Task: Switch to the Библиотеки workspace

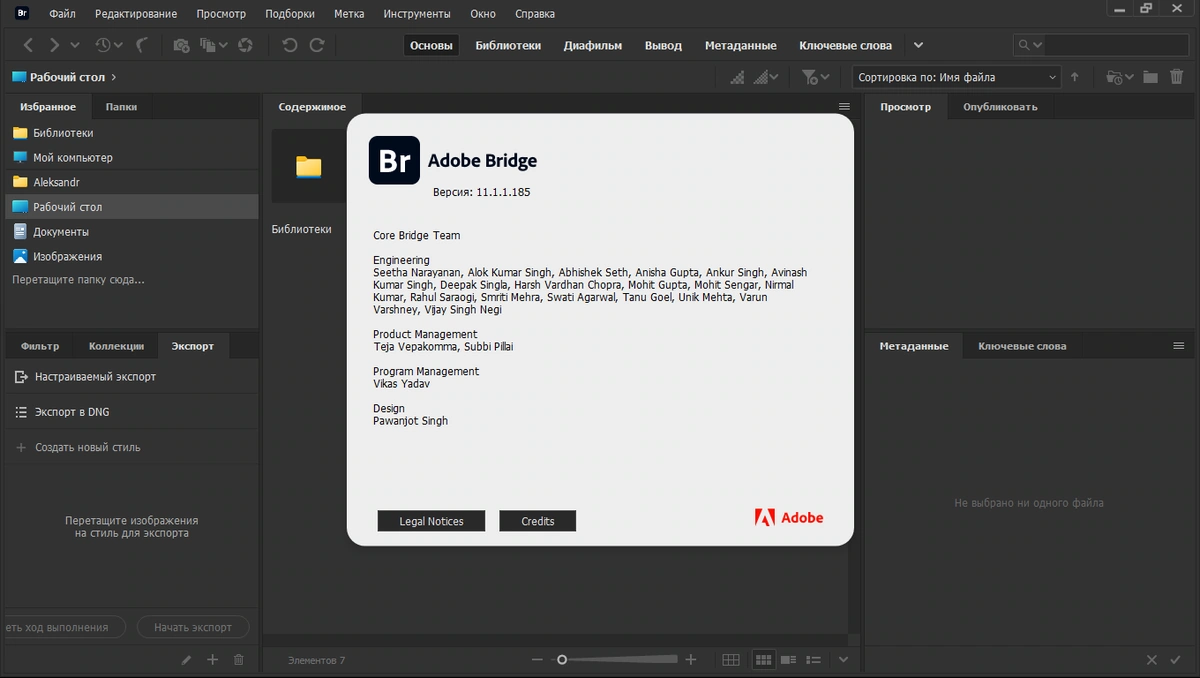Action: click(x=508, y=45)
